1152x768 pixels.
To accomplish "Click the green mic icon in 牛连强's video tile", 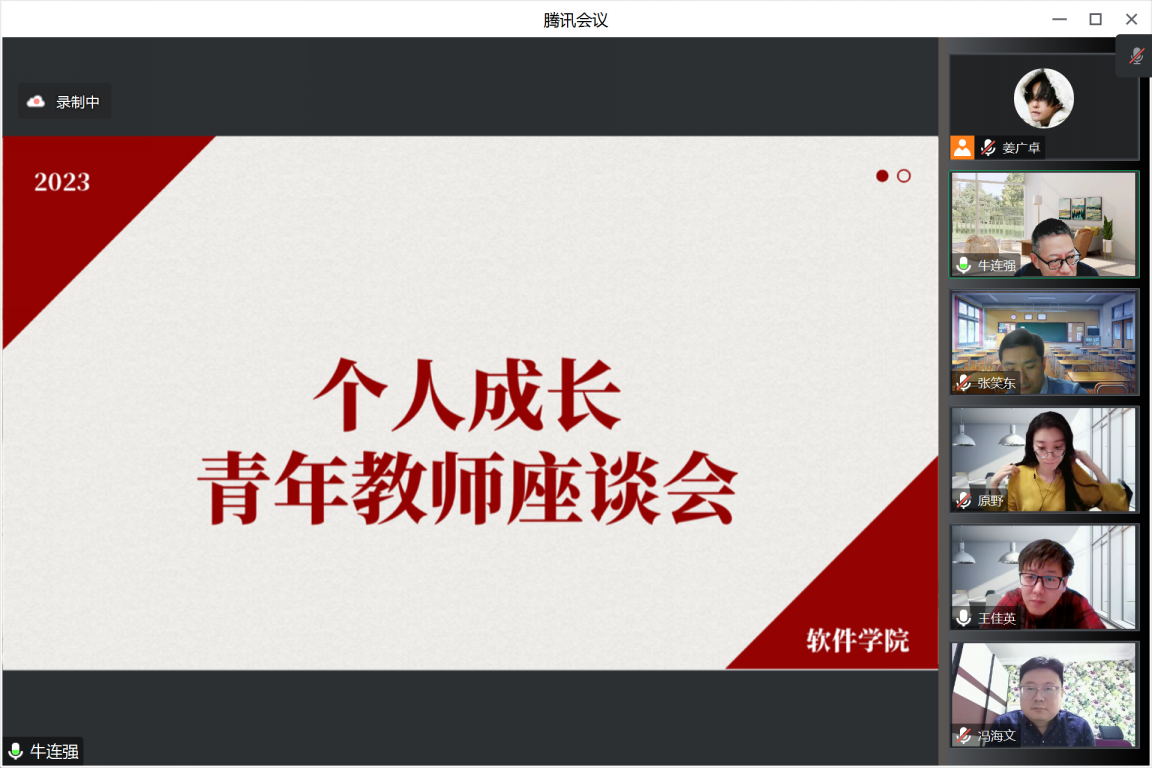I will [964, 265].
